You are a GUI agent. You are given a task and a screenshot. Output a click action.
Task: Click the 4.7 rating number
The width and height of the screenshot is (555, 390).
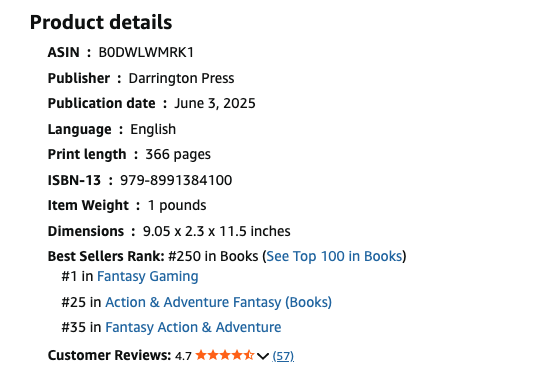point(183,356)
